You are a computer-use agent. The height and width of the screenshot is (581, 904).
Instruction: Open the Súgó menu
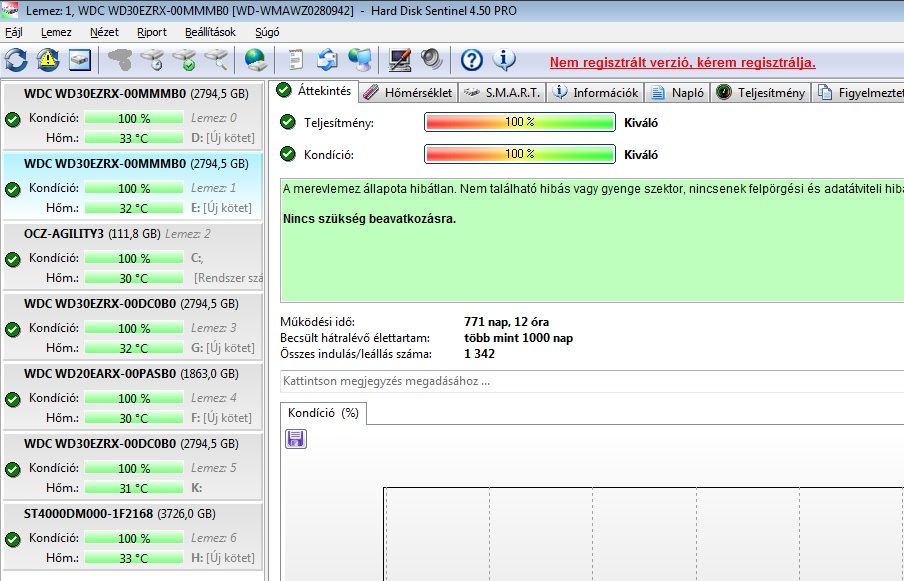267,32
